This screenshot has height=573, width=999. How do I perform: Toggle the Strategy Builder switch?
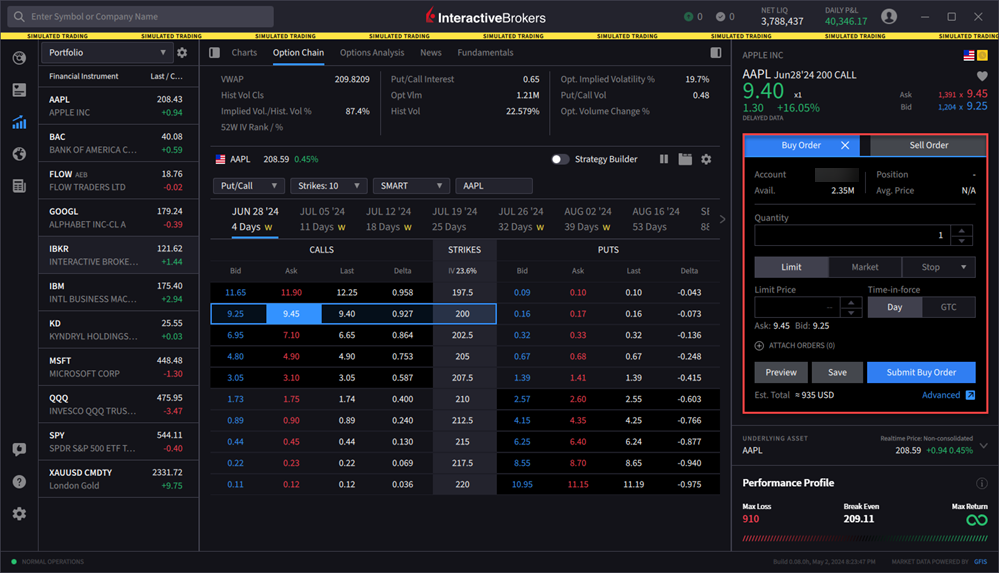click(x=559, y=159)
